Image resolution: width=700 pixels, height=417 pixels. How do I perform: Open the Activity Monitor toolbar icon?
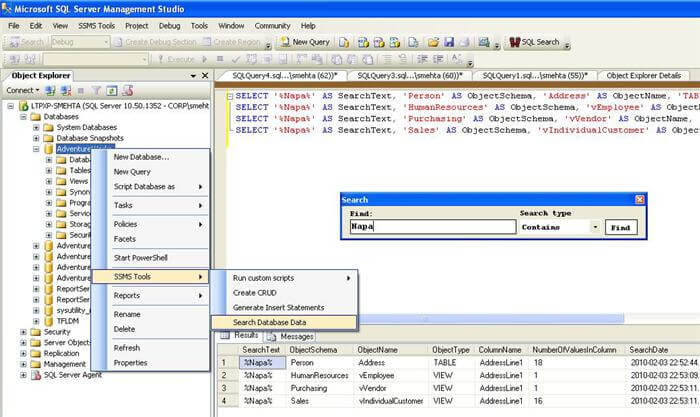tap(483, 42)
